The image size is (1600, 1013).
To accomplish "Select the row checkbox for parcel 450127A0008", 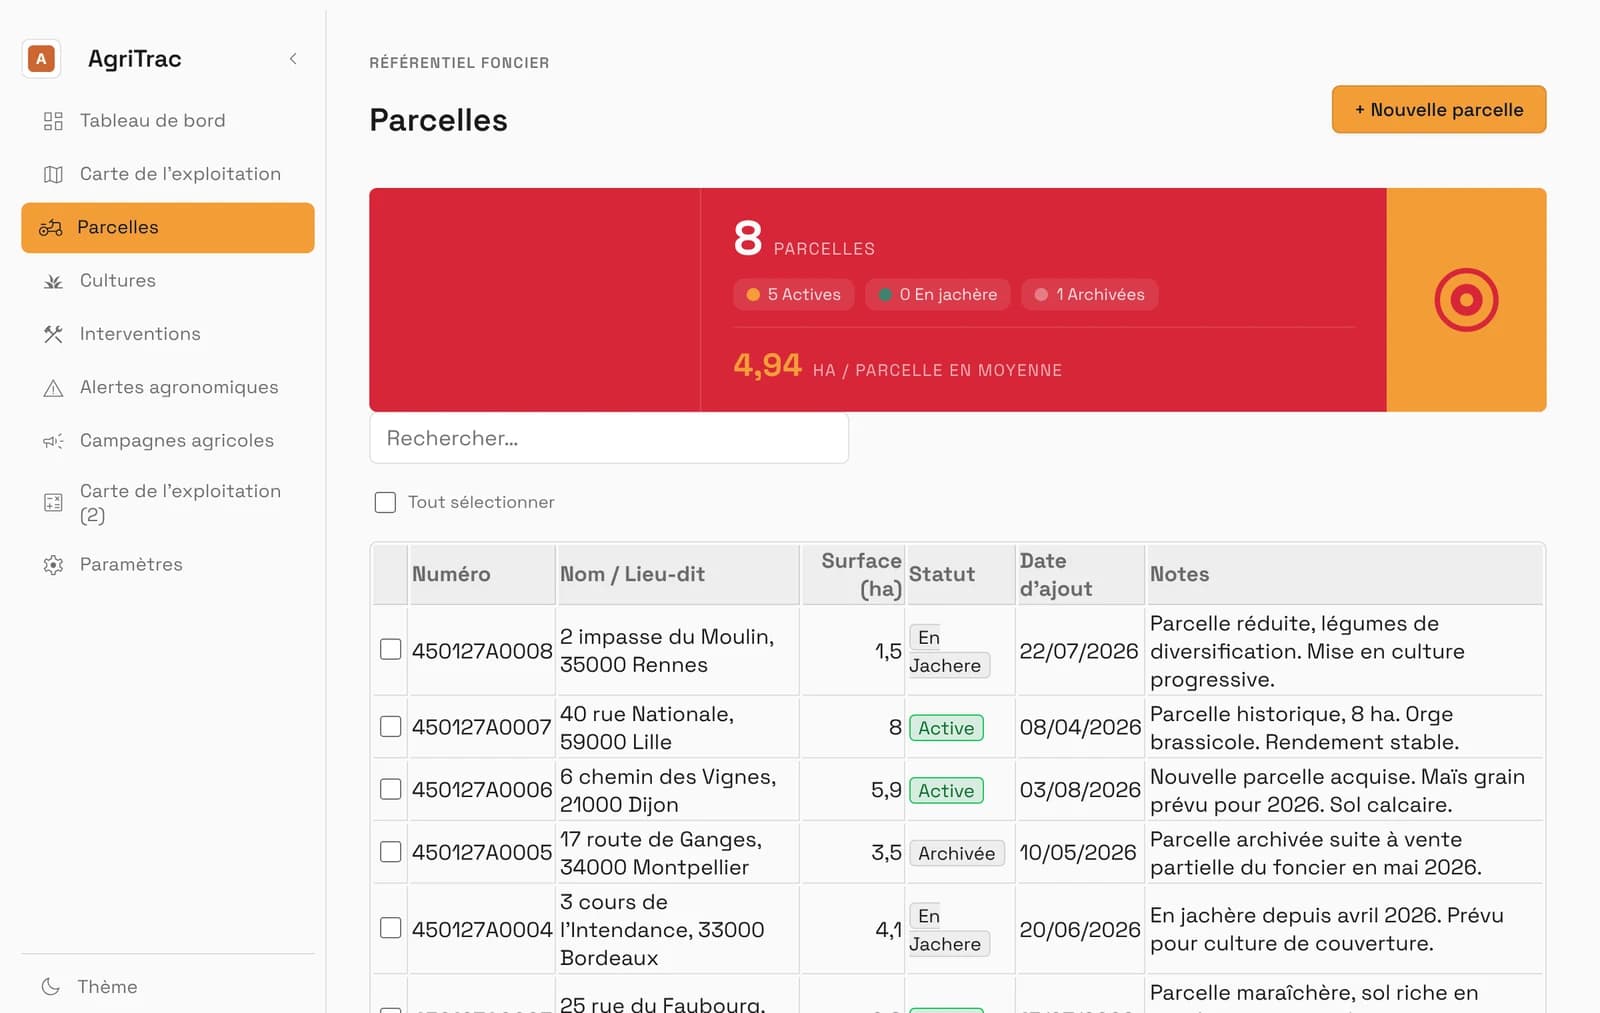I will coord(391,650).
